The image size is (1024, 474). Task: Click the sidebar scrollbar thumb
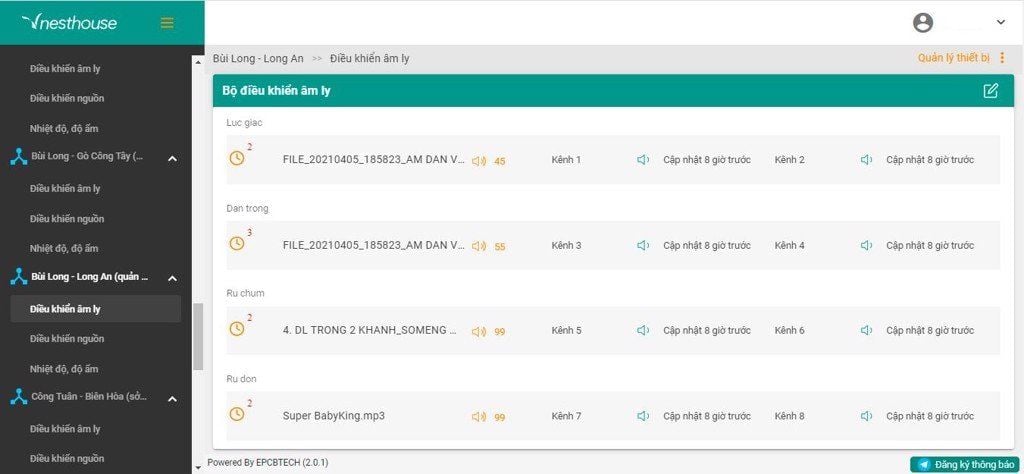click(198, 337)
